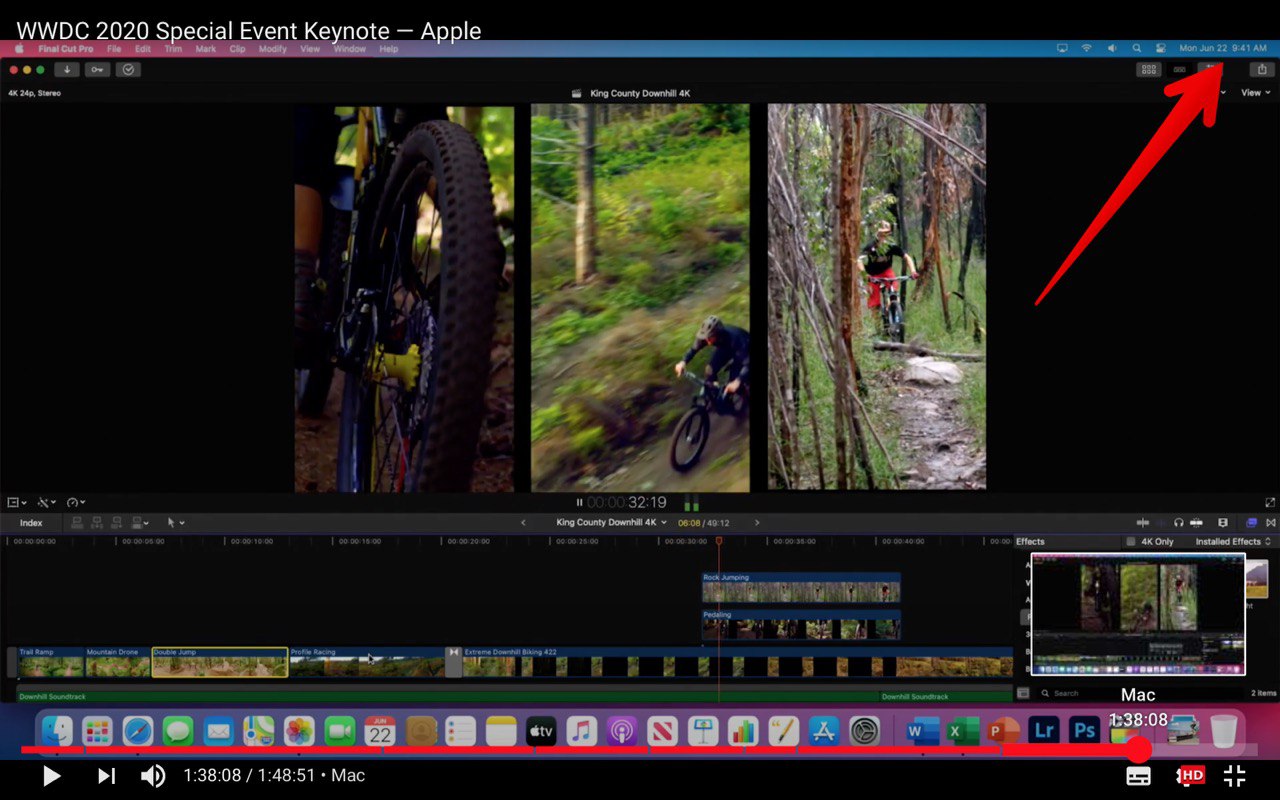The height and width of the screenshot is (800, 1280).
Task: Go back in timeline history arrow
Action: coord(523,523)
